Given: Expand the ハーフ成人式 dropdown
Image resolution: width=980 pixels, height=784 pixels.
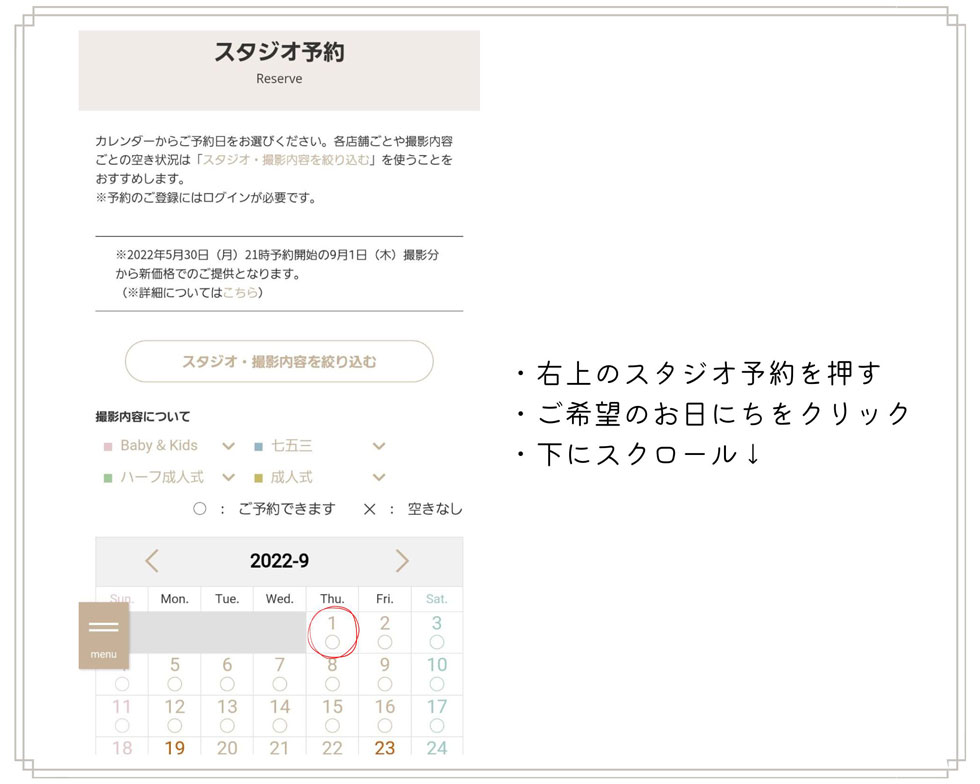Looking at the screenshot, I should (x=228, y=478).
